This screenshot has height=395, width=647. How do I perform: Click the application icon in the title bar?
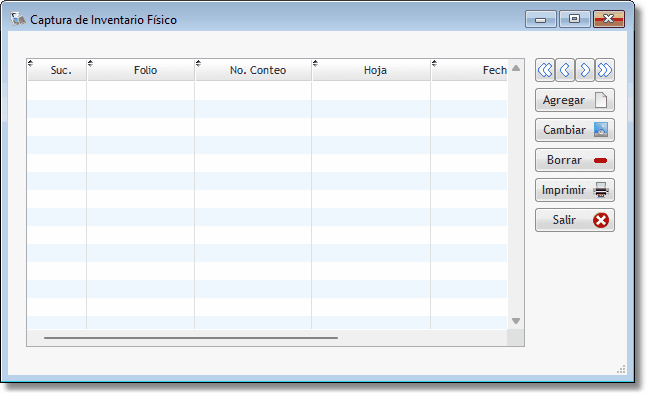click(18, 19)
